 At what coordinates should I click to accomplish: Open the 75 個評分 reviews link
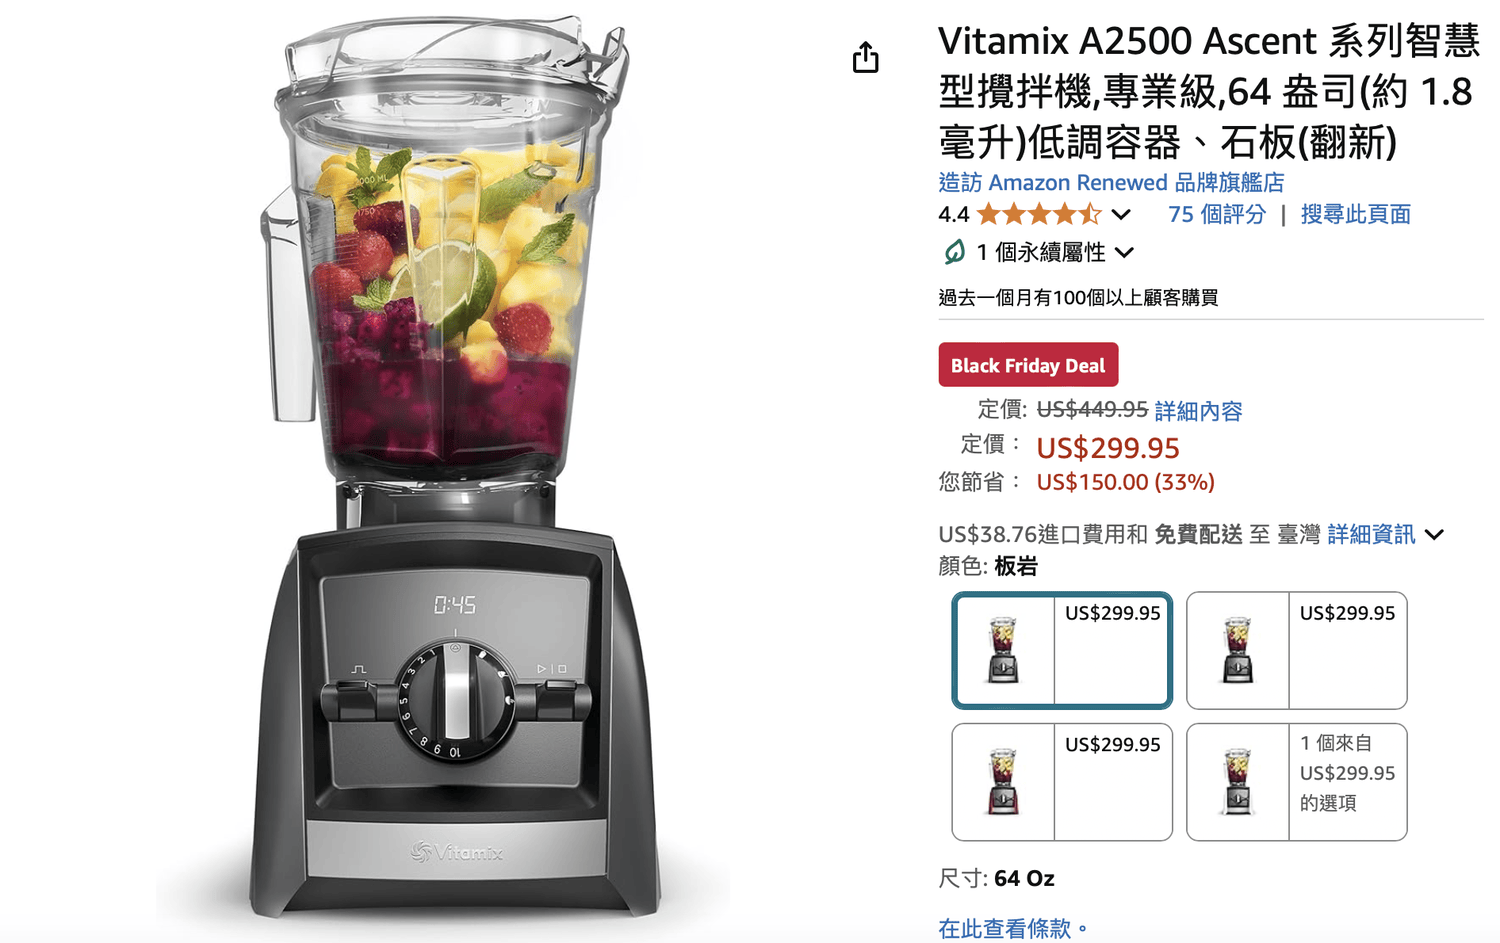(x=1217, y=214)
